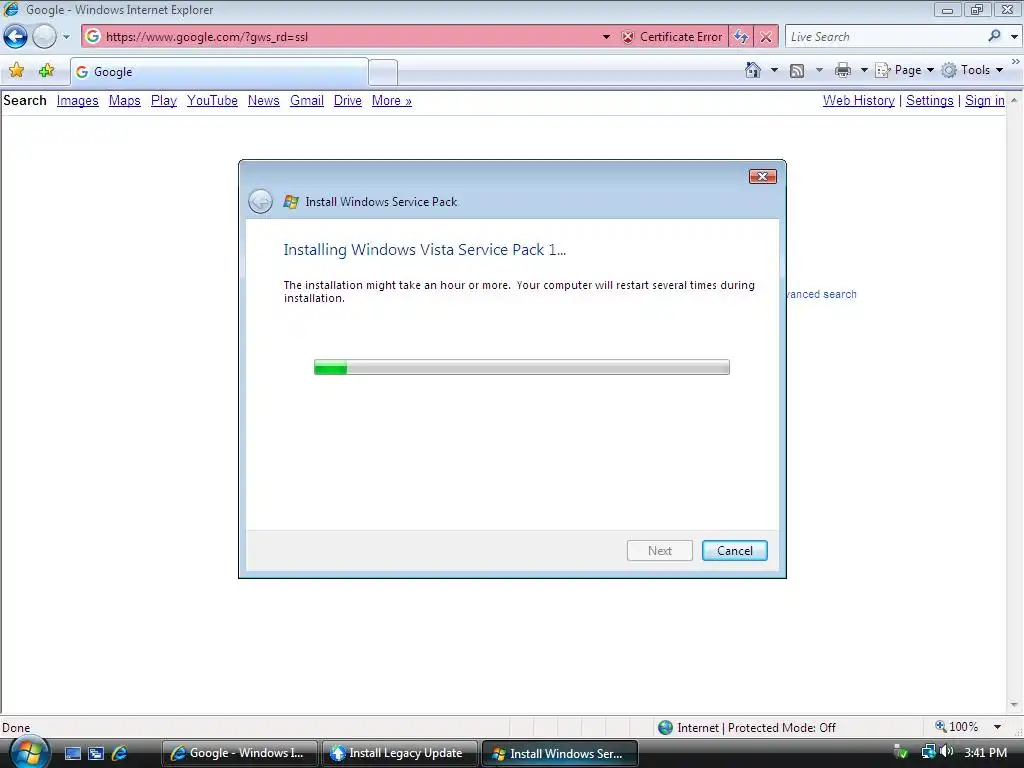The width and height of the screenshot is (1024, 768).
Task: Expand the Home button dropdown arrow
Action: coord(774,70)
